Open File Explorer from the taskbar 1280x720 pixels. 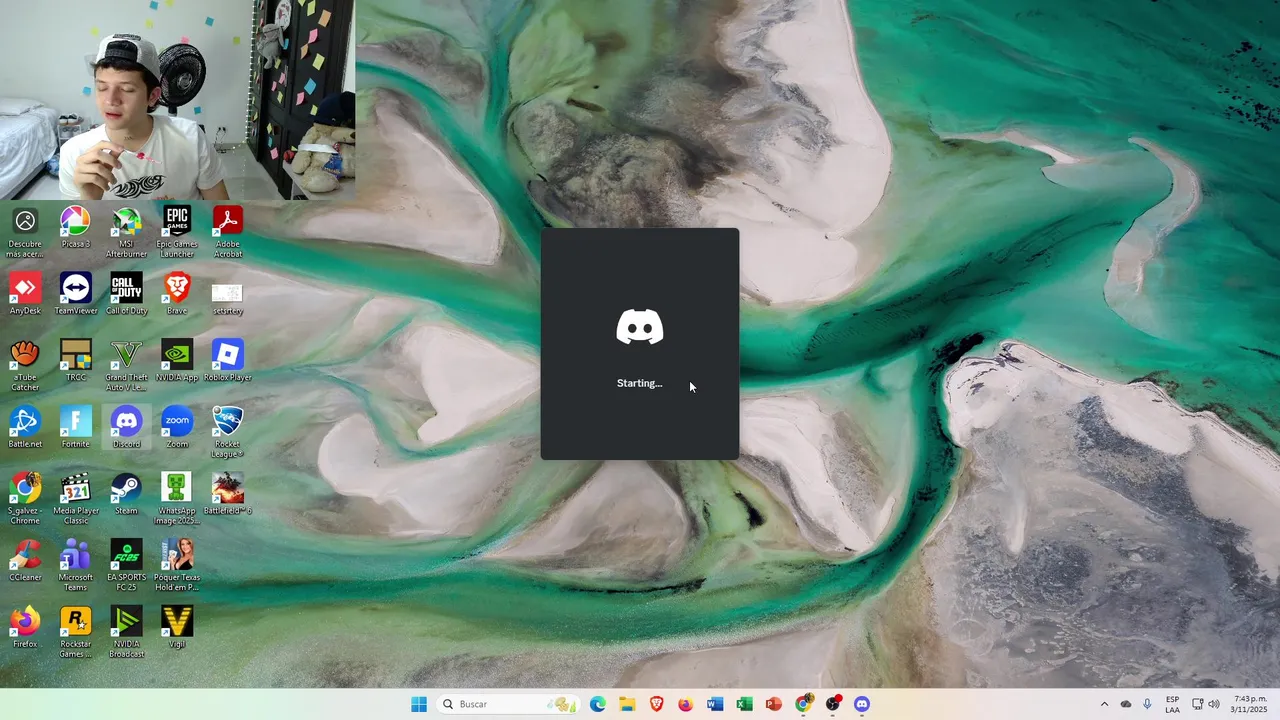coord(627,704)
